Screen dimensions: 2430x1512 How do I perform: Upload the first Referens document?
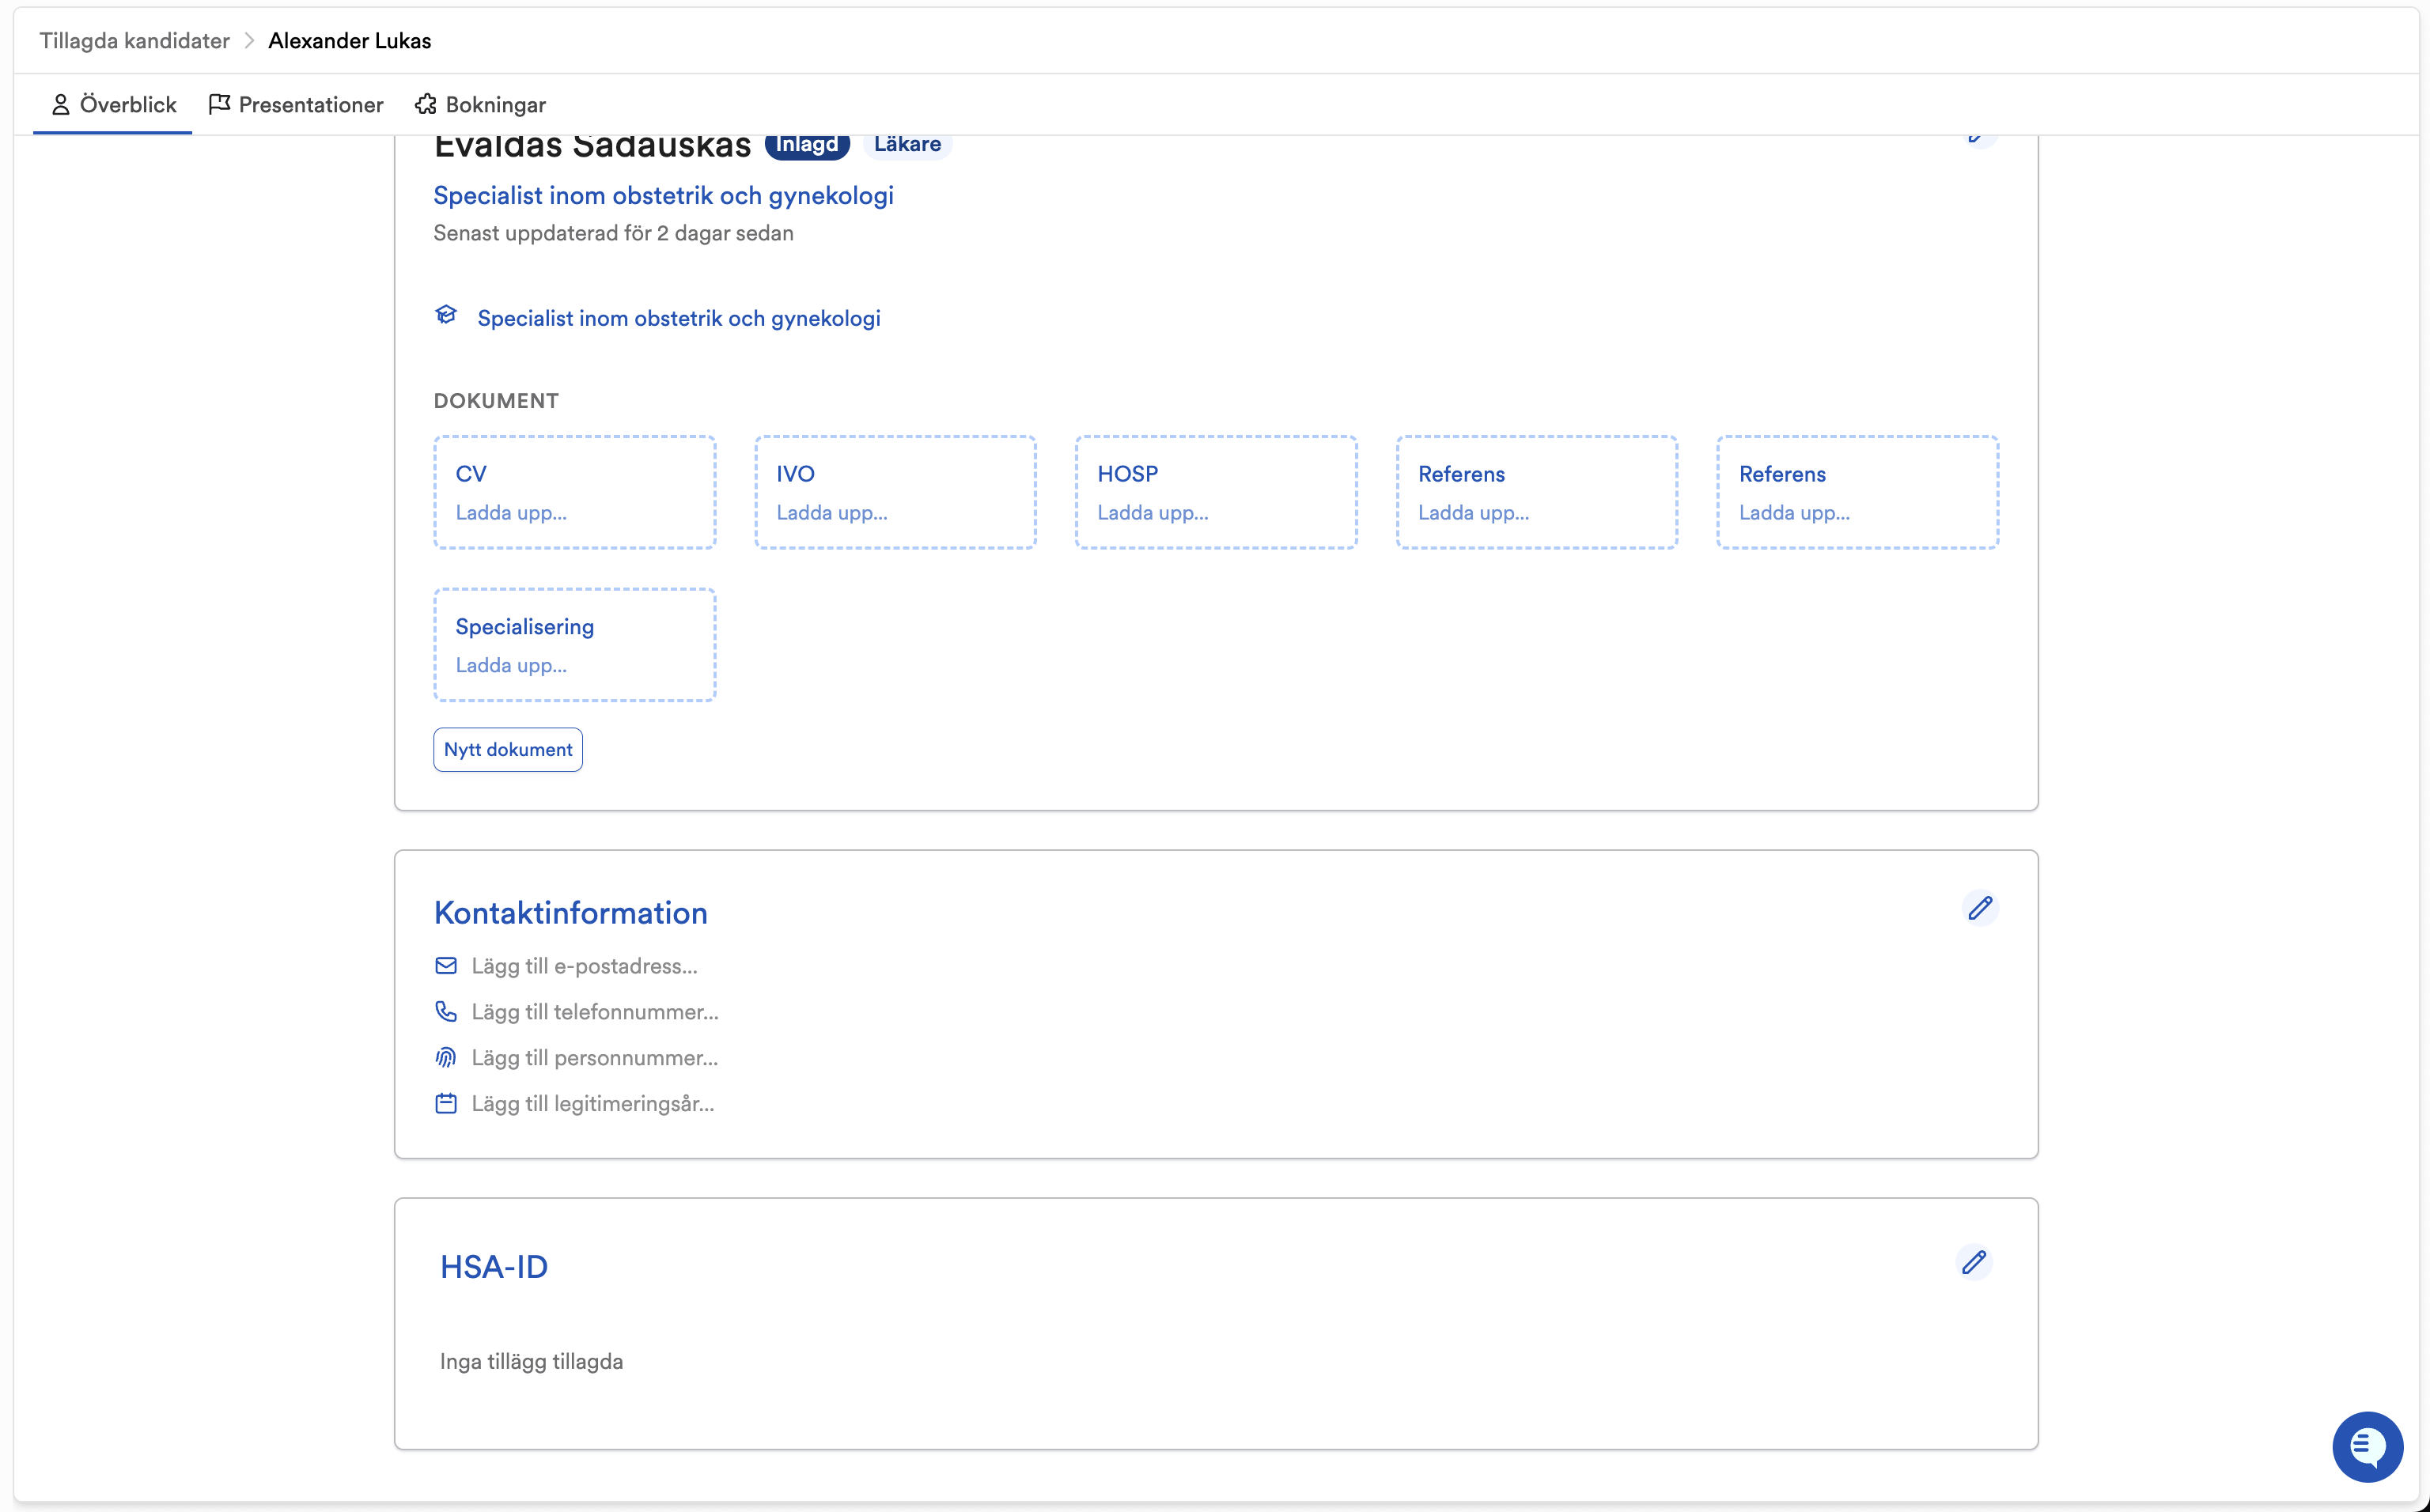click(x=1537, y=492)
